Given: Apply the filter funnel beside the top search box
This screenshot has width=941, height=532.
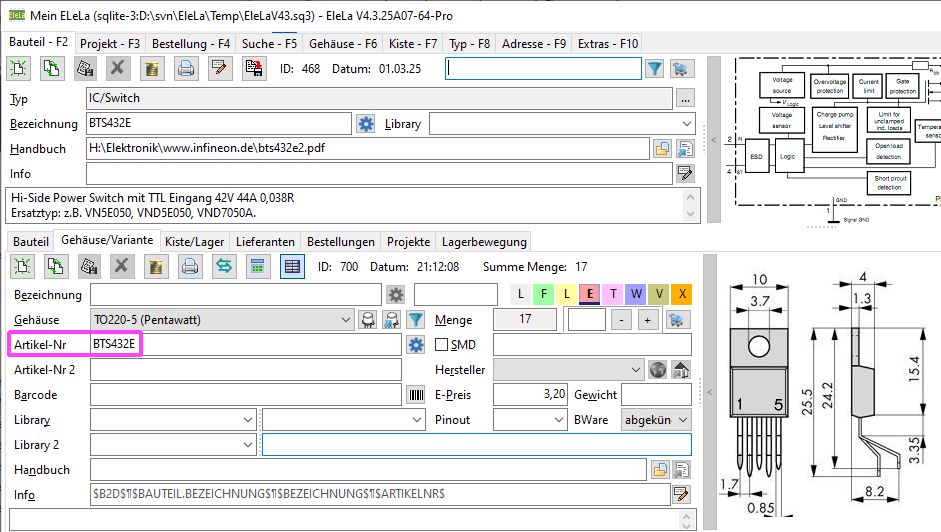Looking at the screenshot, I should tap(655, 68).
